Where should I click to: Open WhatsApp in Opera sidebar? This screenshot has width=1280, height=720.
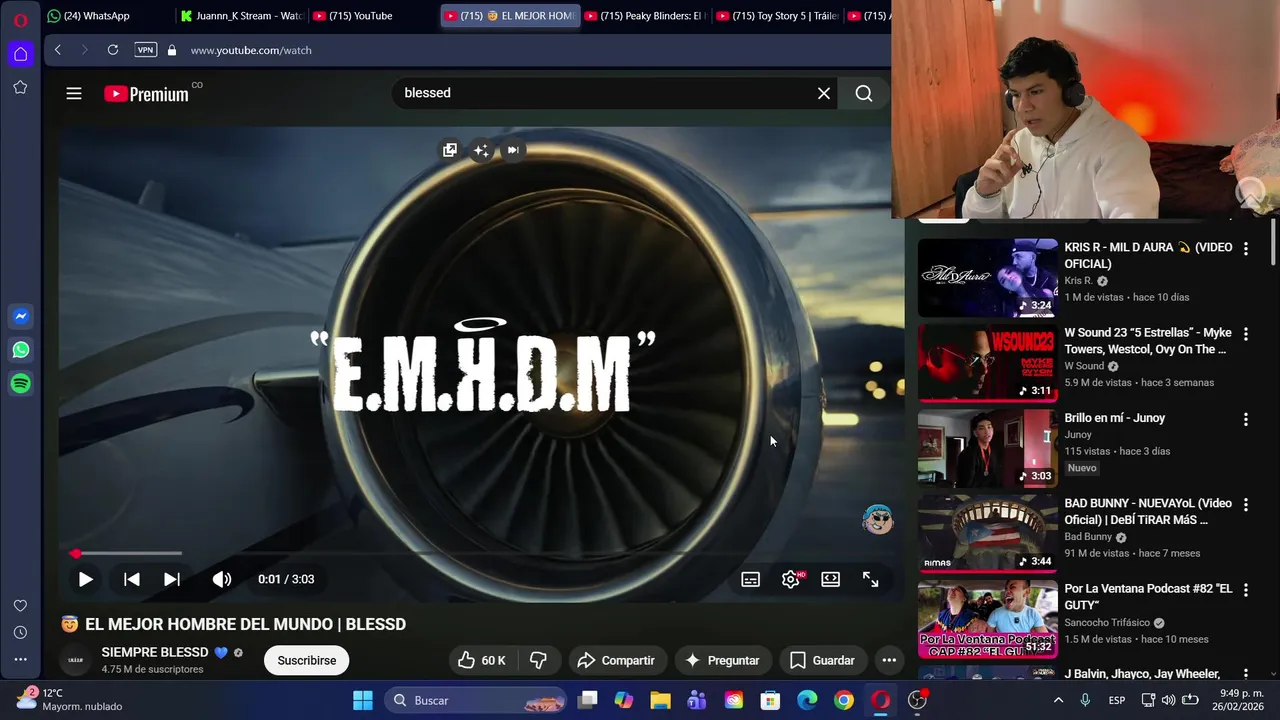20,350
